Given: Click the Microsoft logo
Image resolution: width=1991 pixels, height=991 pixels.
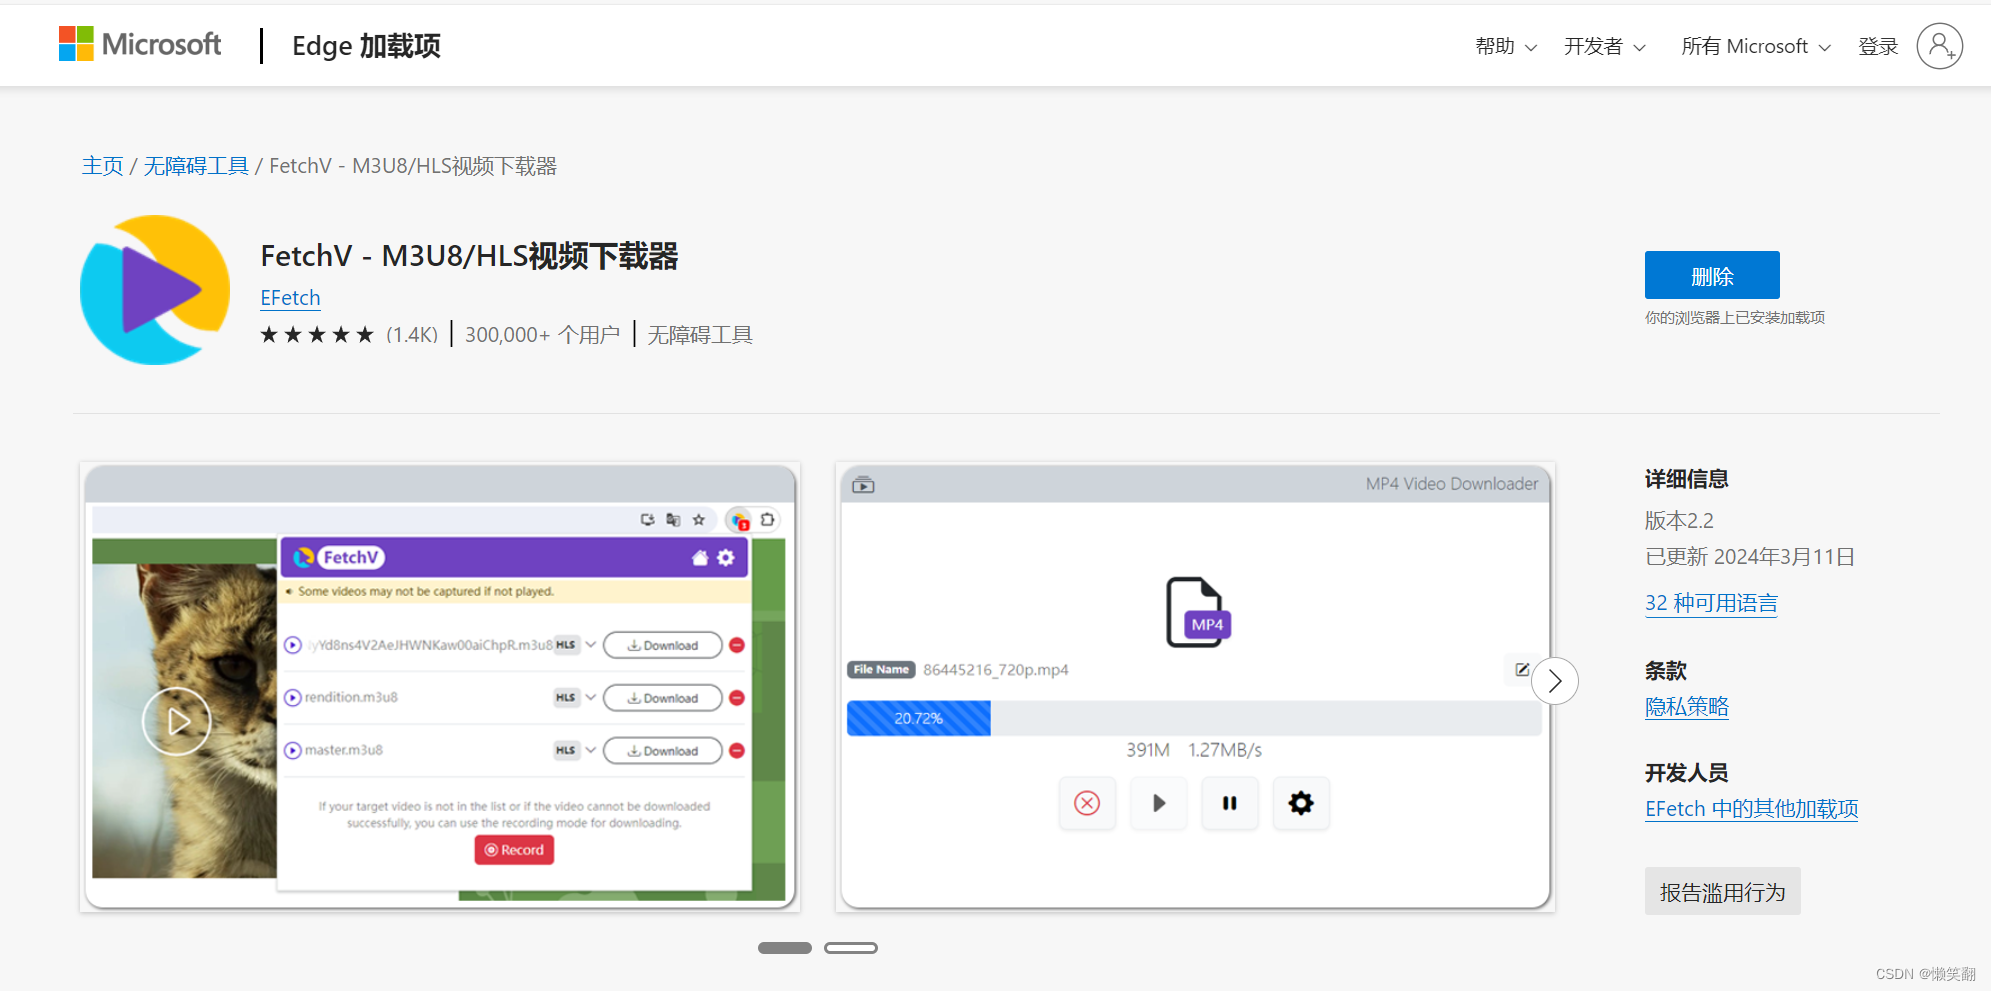Looking at the screenshot, I should (140, 44).
